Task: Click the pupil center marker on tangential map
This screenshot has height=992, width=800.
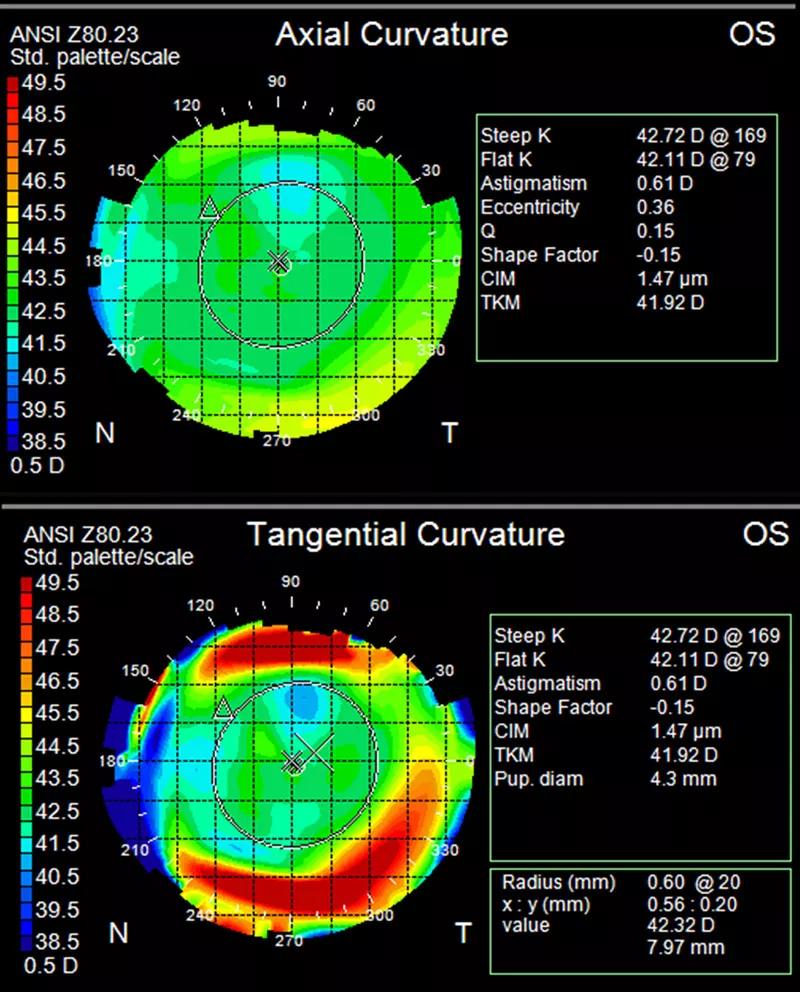Action: tap(293, 762)
